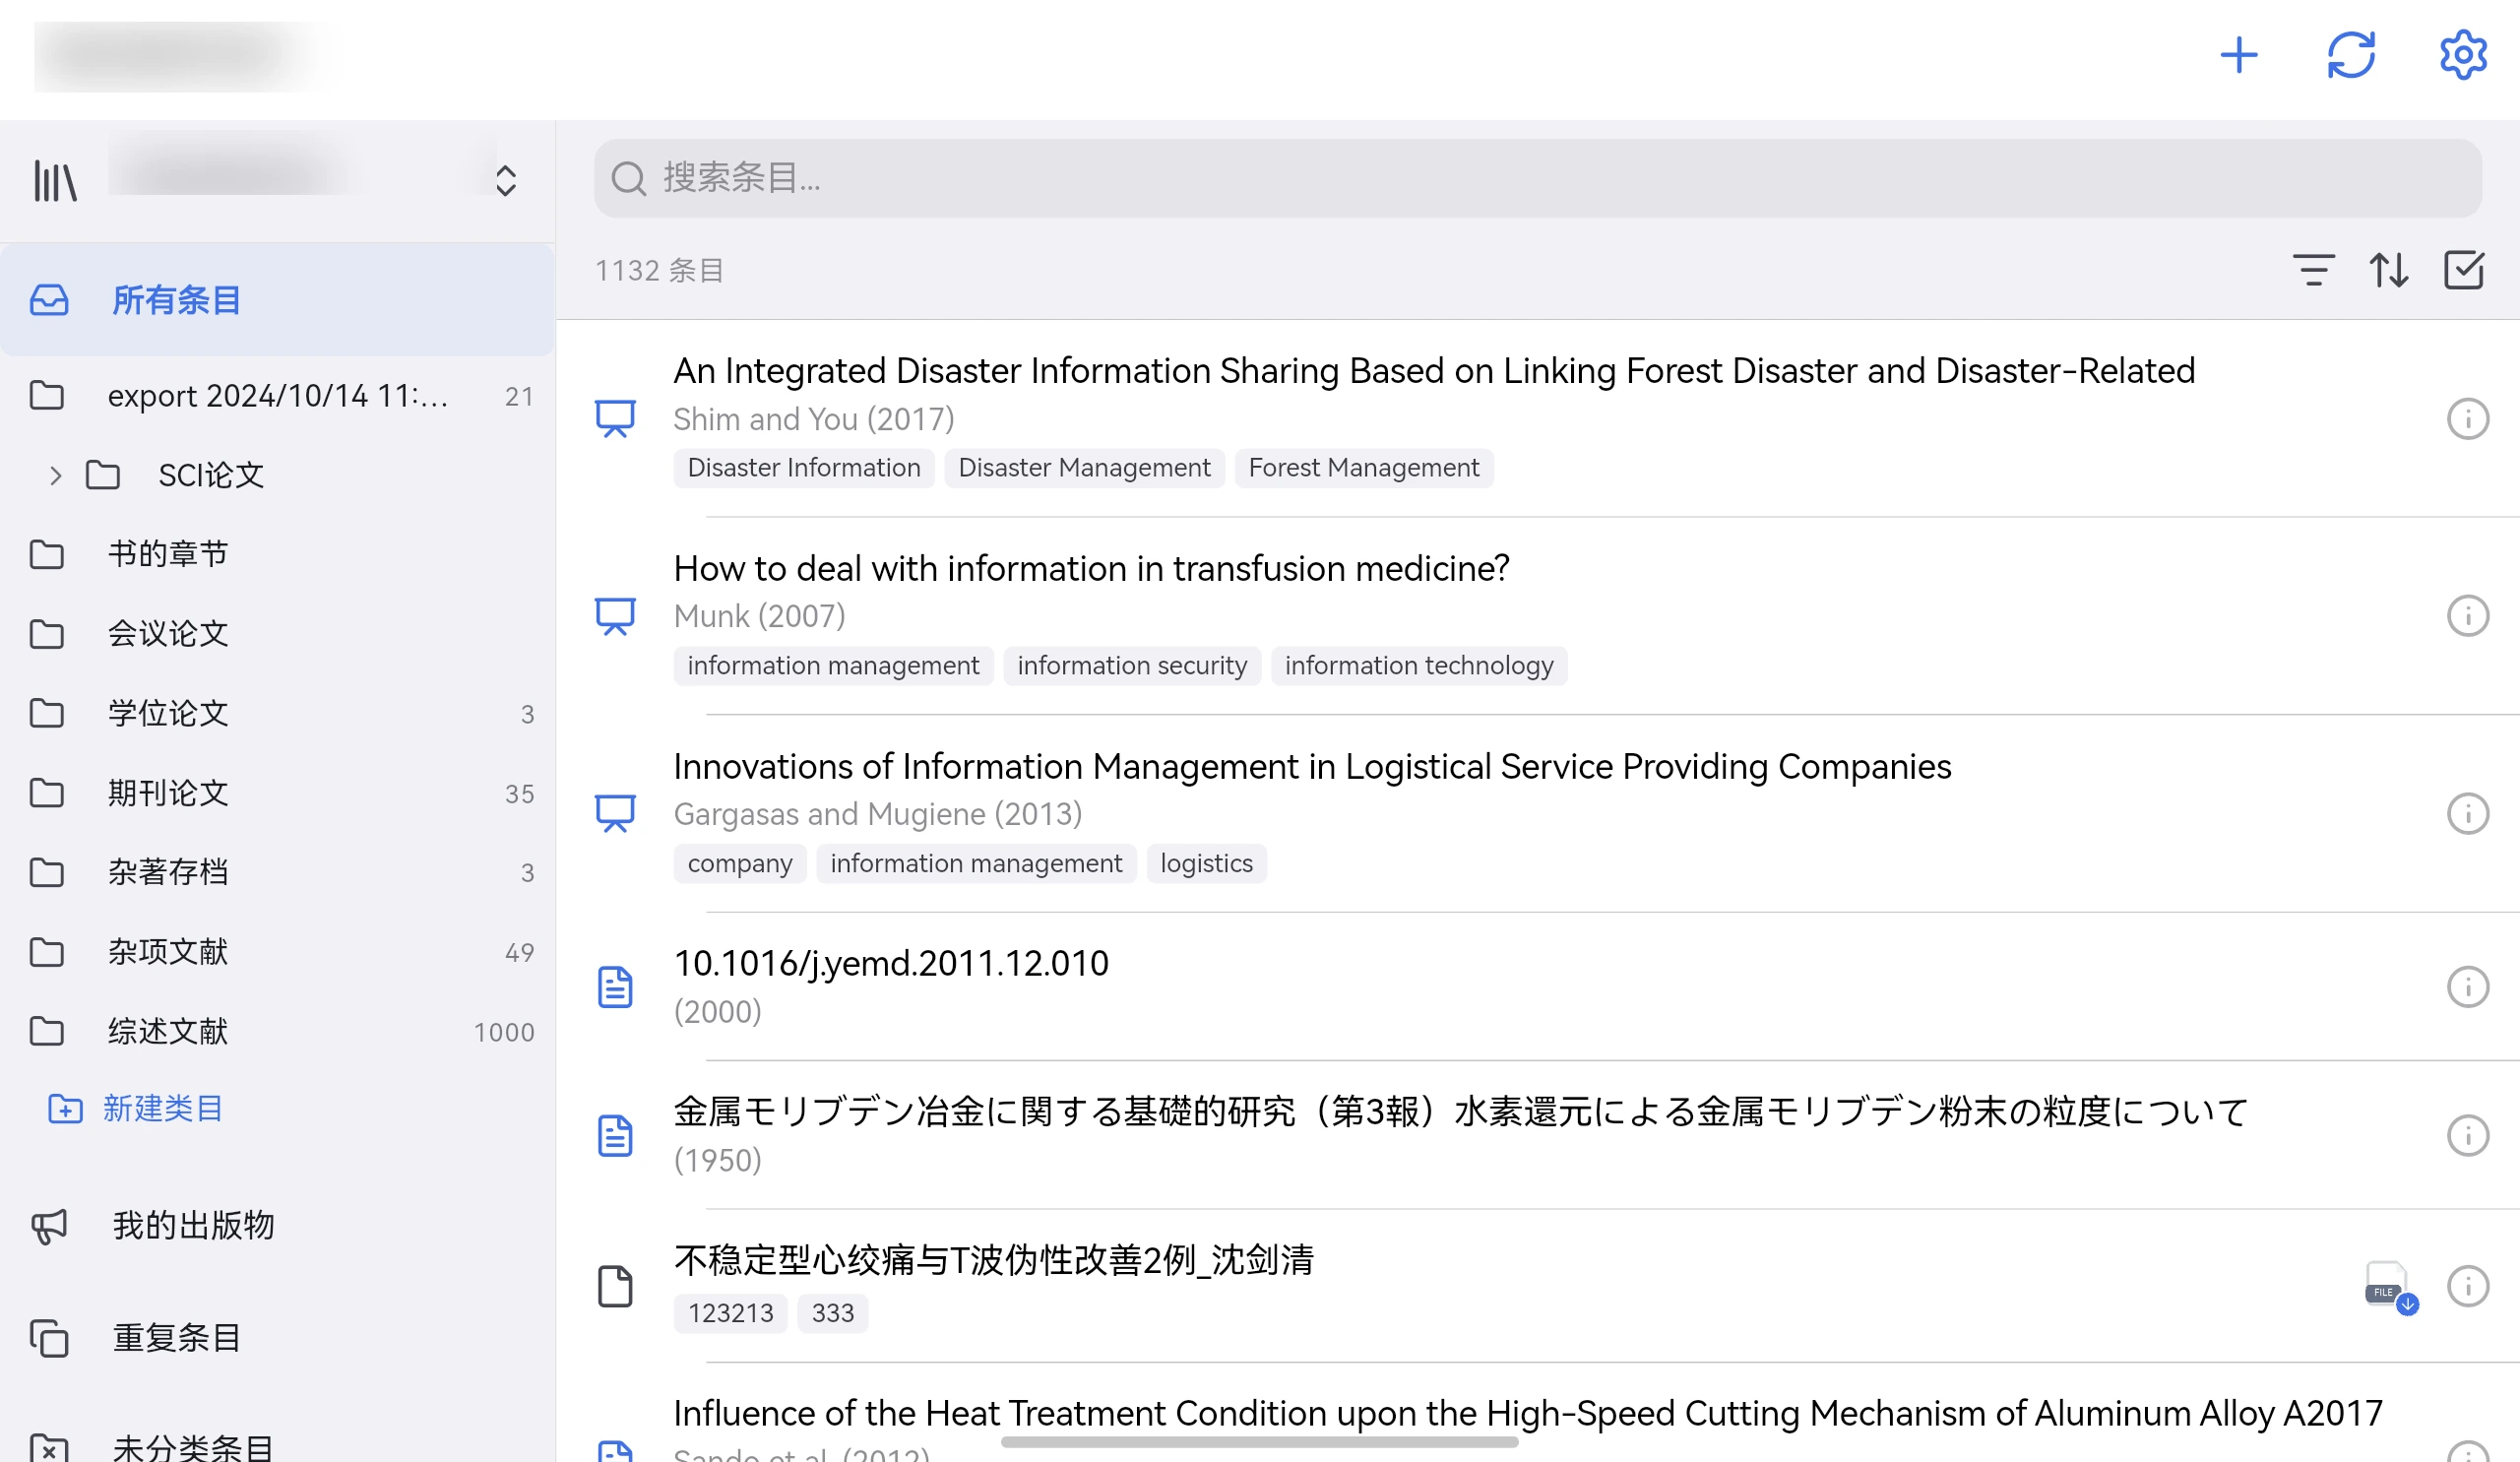The width and height of the screenshot is (2520, 1462).
Task: Click the Forest Management tag
Action: 1364,468
